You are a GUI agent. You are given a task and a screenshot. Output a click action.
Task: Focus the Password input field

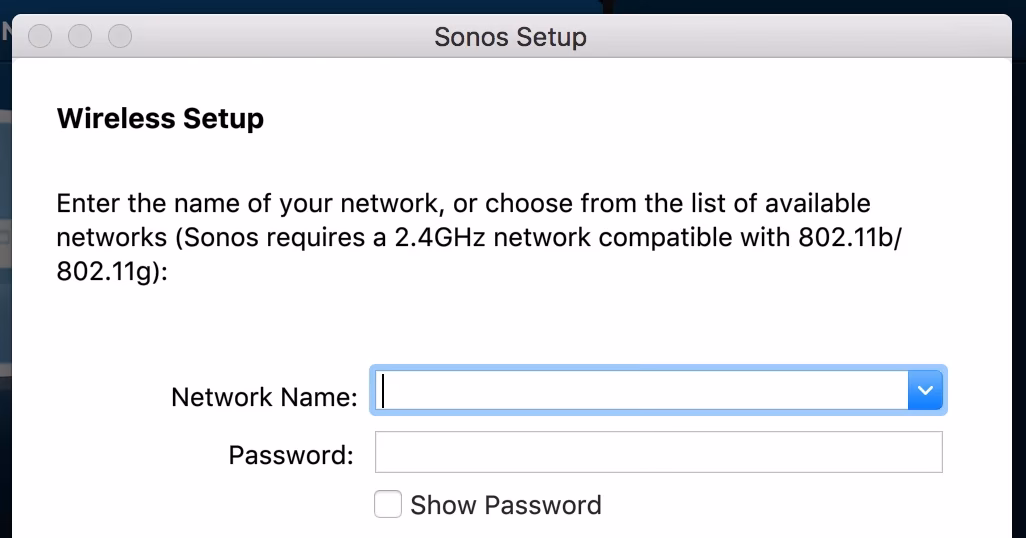658,452
